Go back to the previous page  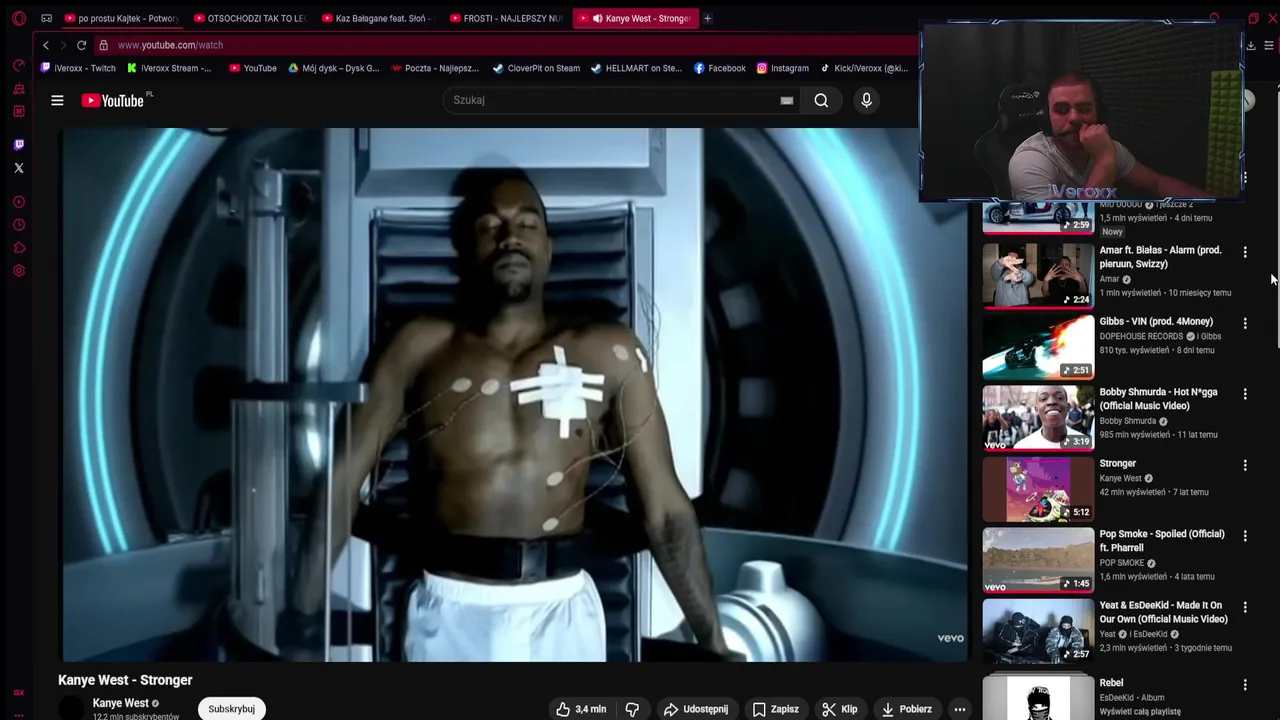click(45, 45)
